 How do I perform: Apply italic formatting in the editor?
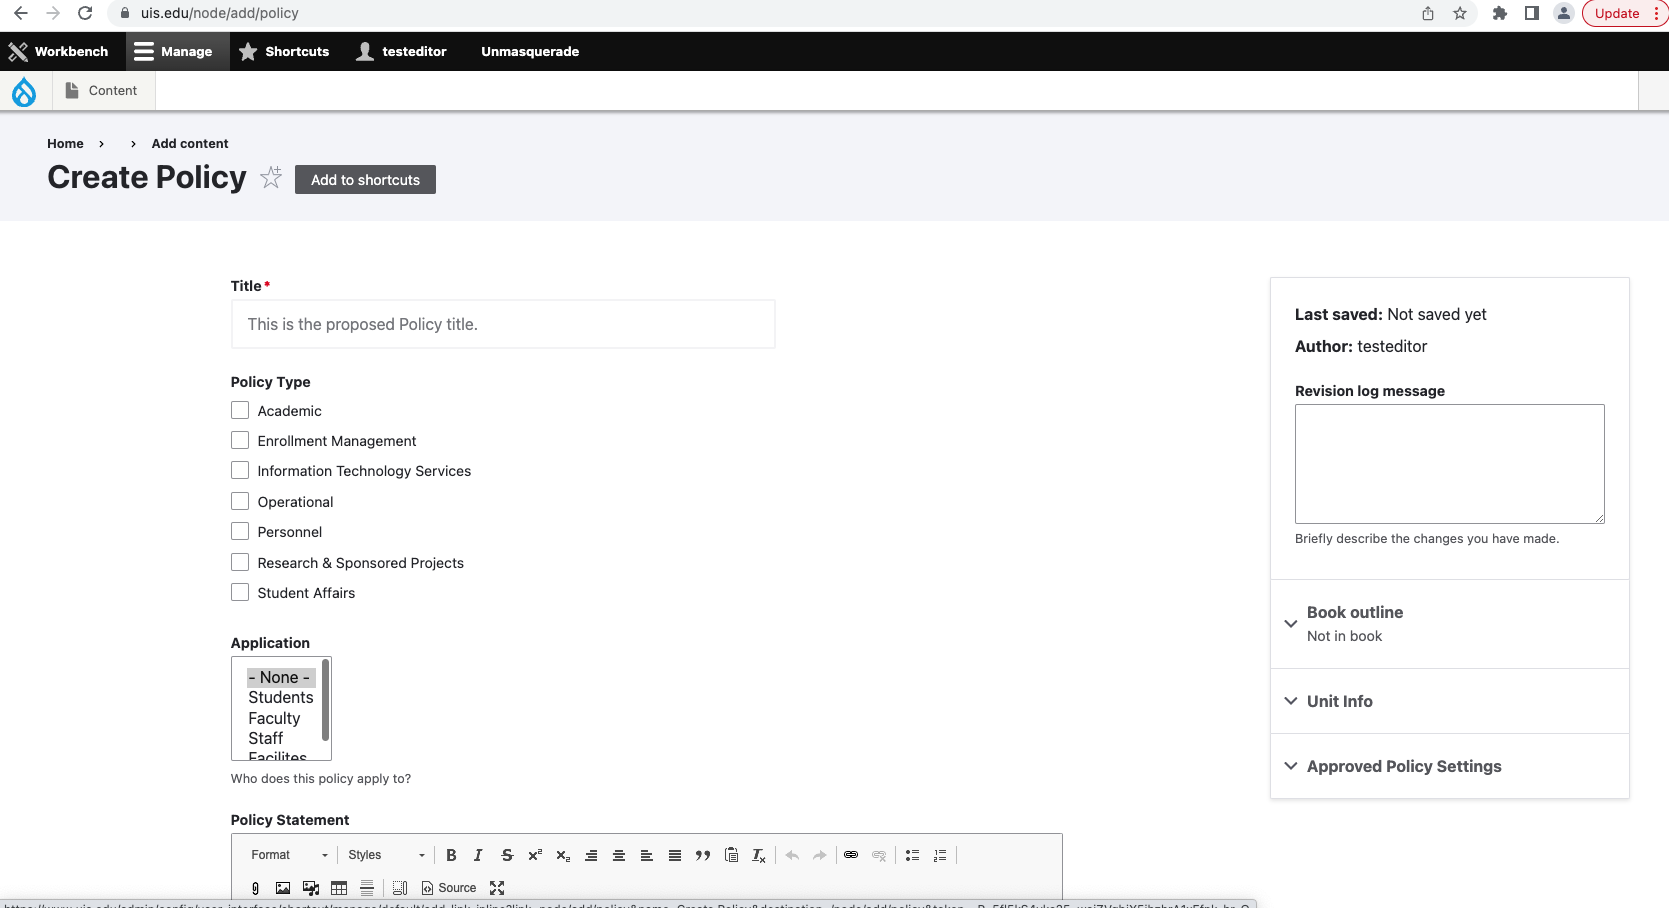click(478, 855)
